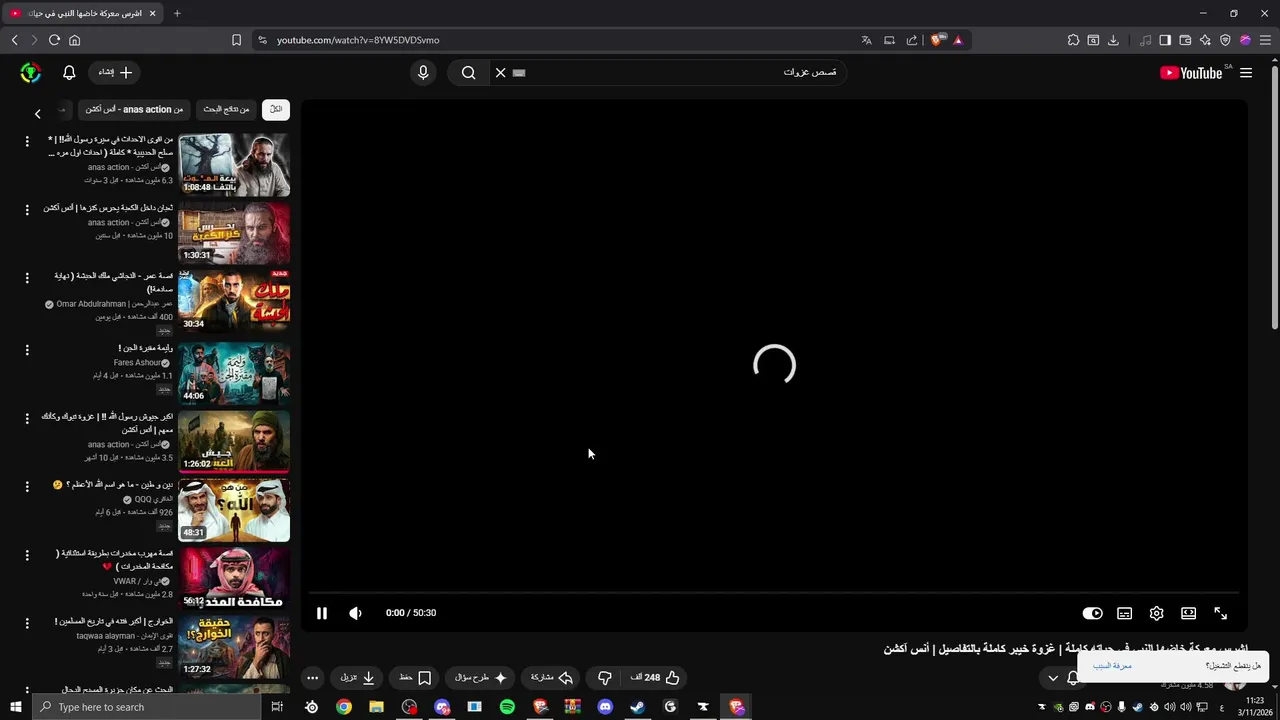Open the 30:34 video thumbnail
Viewport: 1280px width, 720px height.
[234, 301]
